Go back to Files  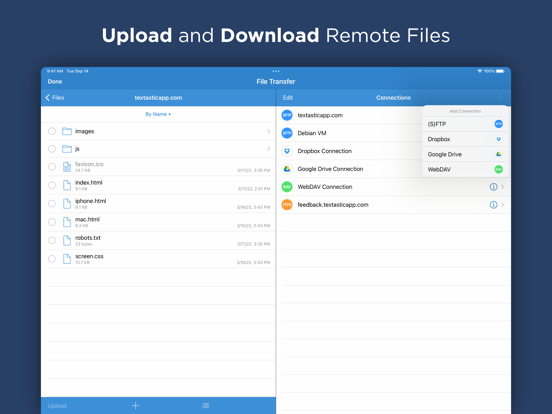click(55, 98)
